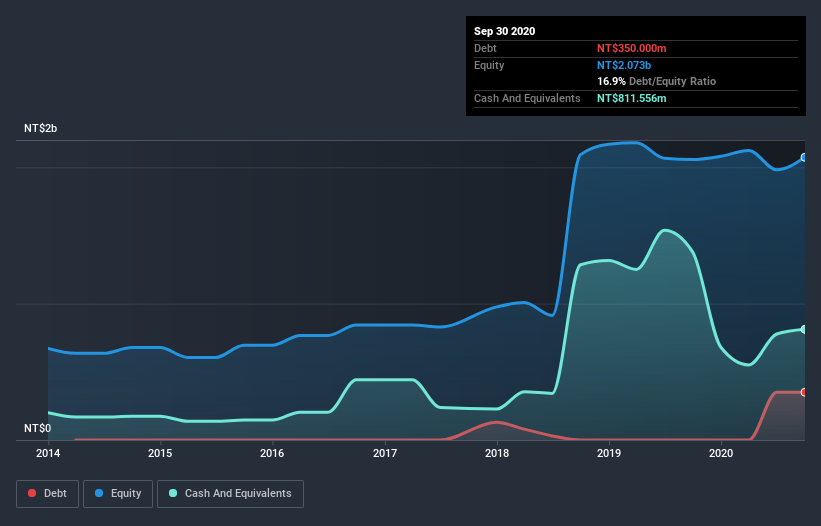Click the 2015 x-axis label
The height and width of the screenshot is (526, 821).
160,453
